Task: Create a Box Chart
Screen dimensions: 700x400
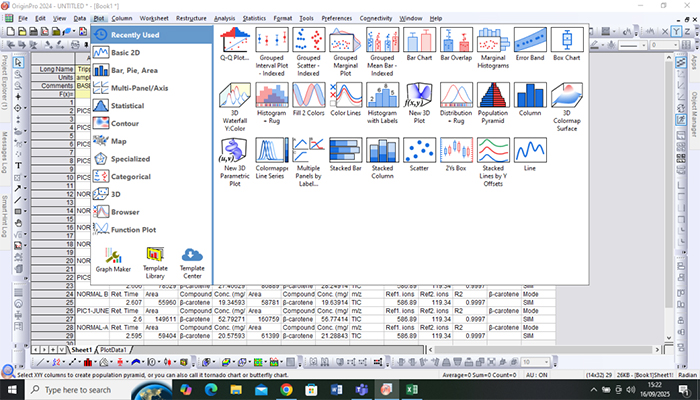Action: pyautogui.click(x=567, y=44)
